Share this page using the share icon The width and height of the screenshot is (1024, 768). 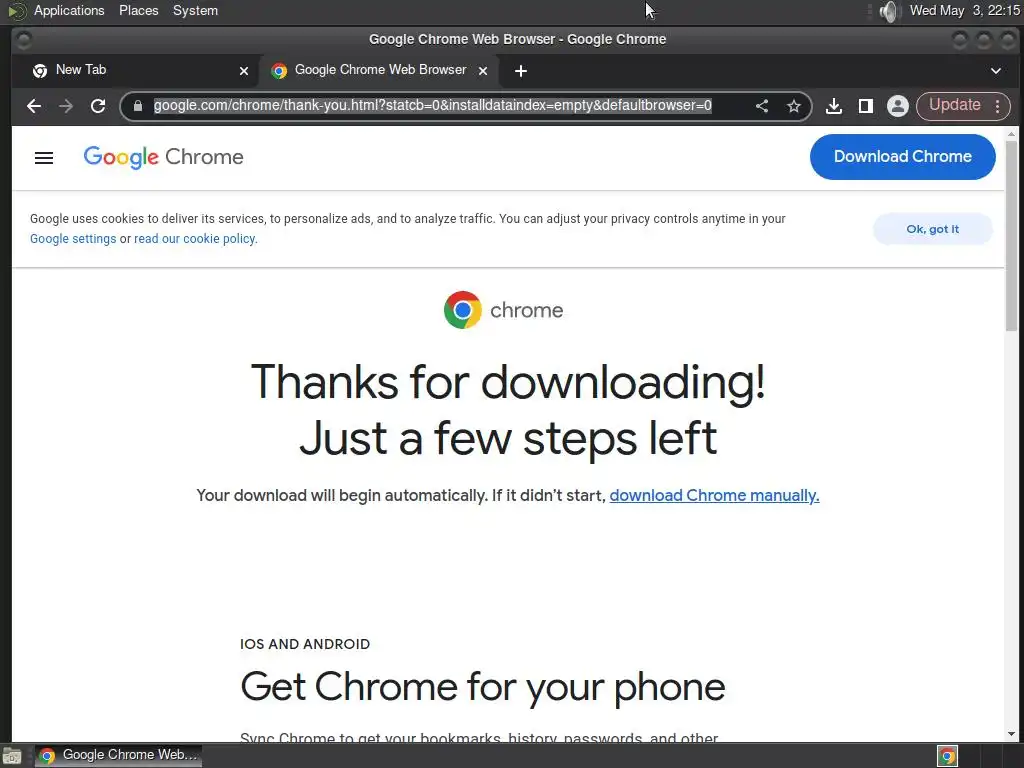click(x=761, y=106)
